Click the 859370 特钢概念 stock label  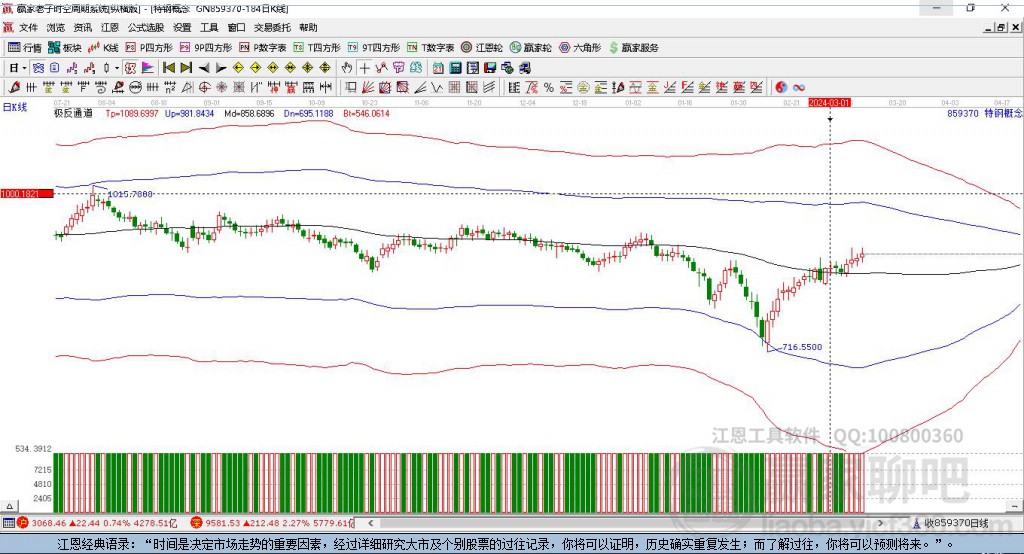(985, 114)
